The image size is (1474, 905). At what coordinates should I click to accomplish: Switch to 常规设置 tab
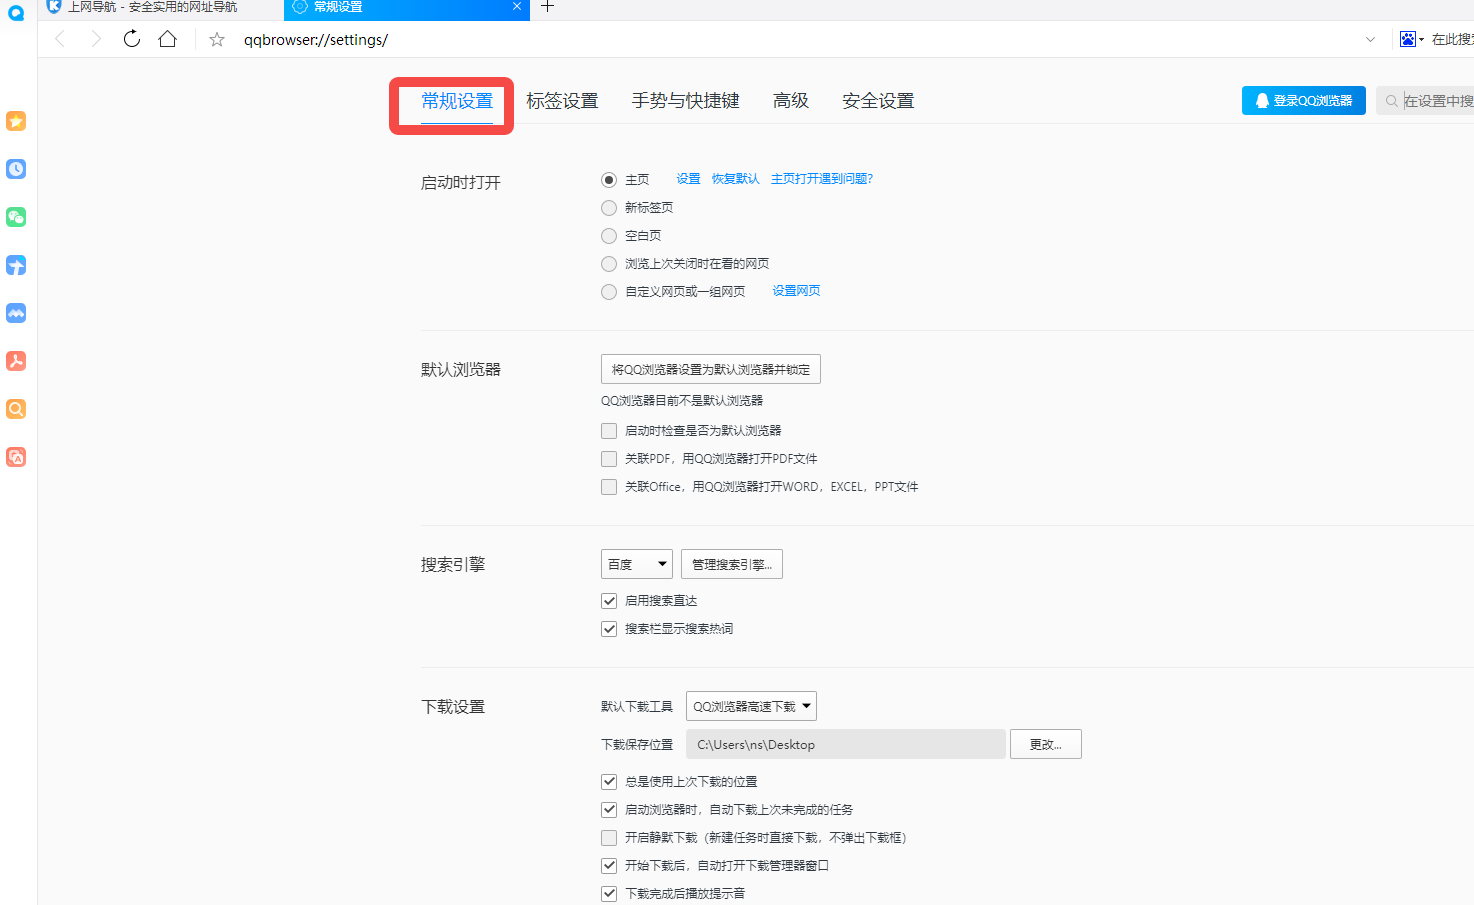point(457,101)
